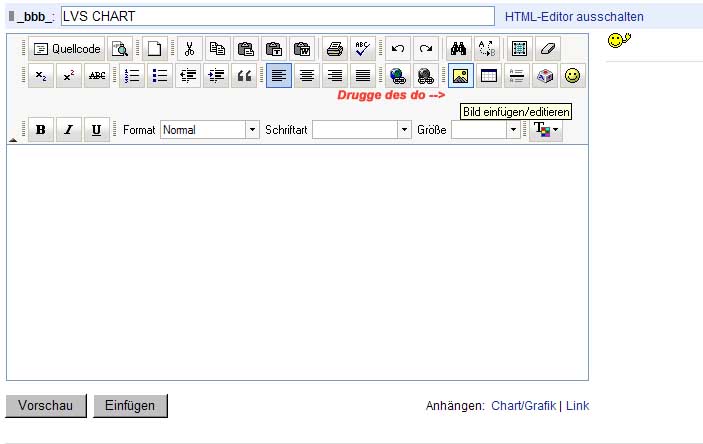Remove the link with the gray globe icon

(425, 76)
